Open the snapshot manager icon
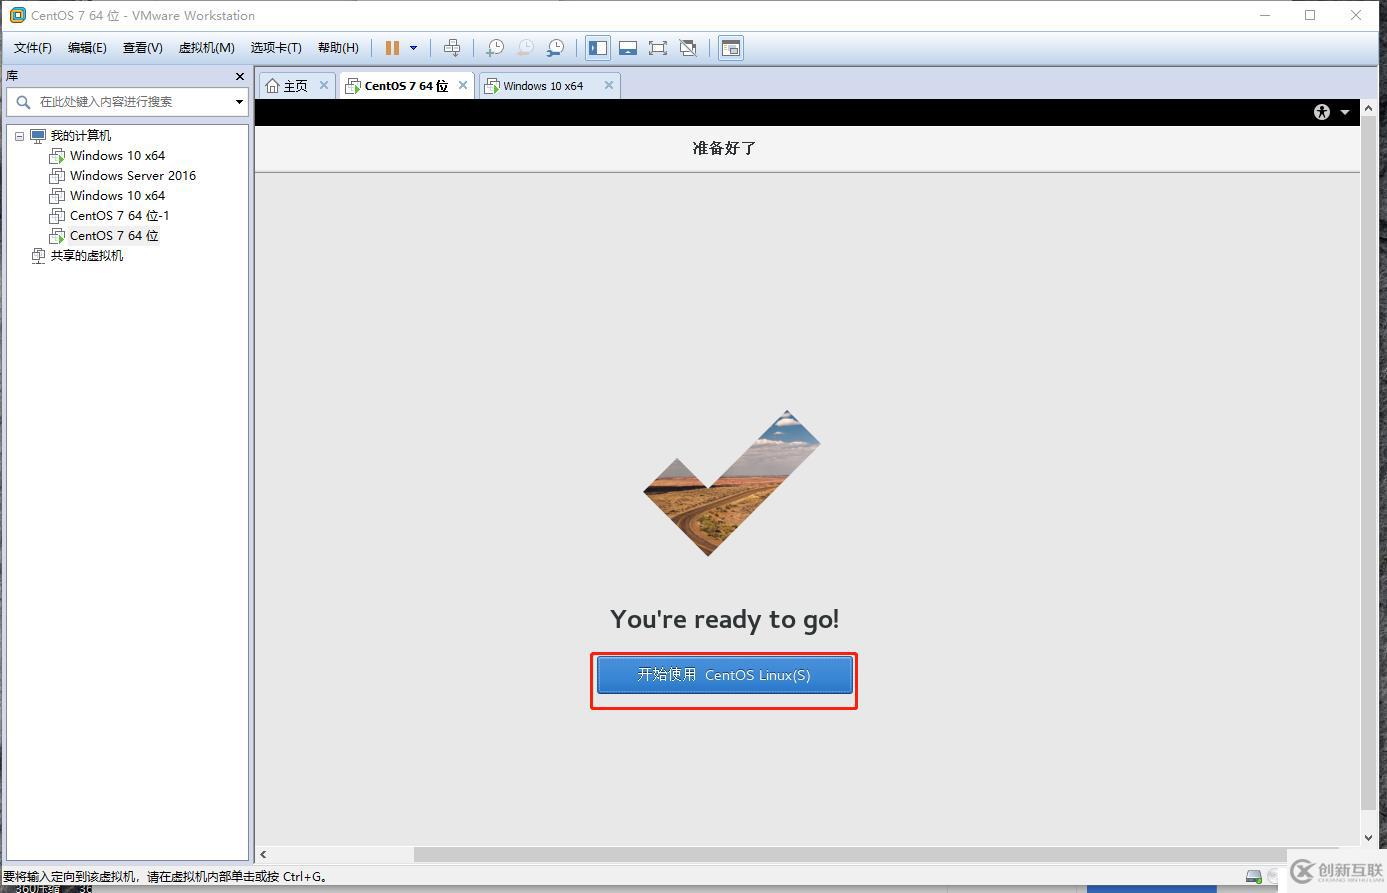This screenshot has width=1387, height=893. pyautogui.click(x=555, y=48)
